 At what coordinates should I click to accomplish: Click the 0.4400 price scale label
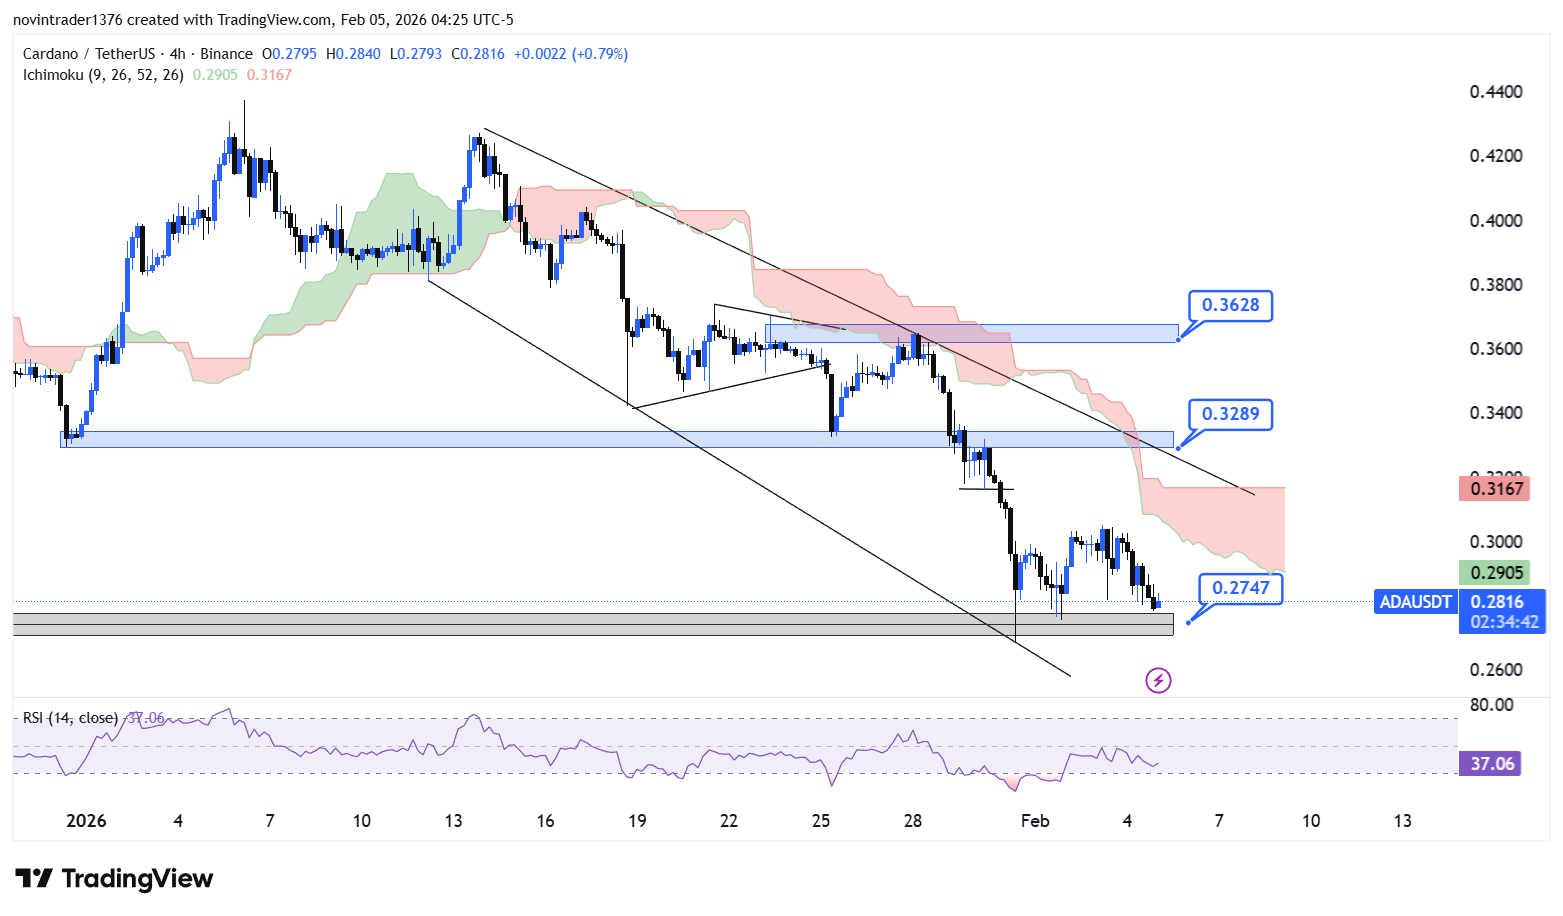click(1495, 92)
